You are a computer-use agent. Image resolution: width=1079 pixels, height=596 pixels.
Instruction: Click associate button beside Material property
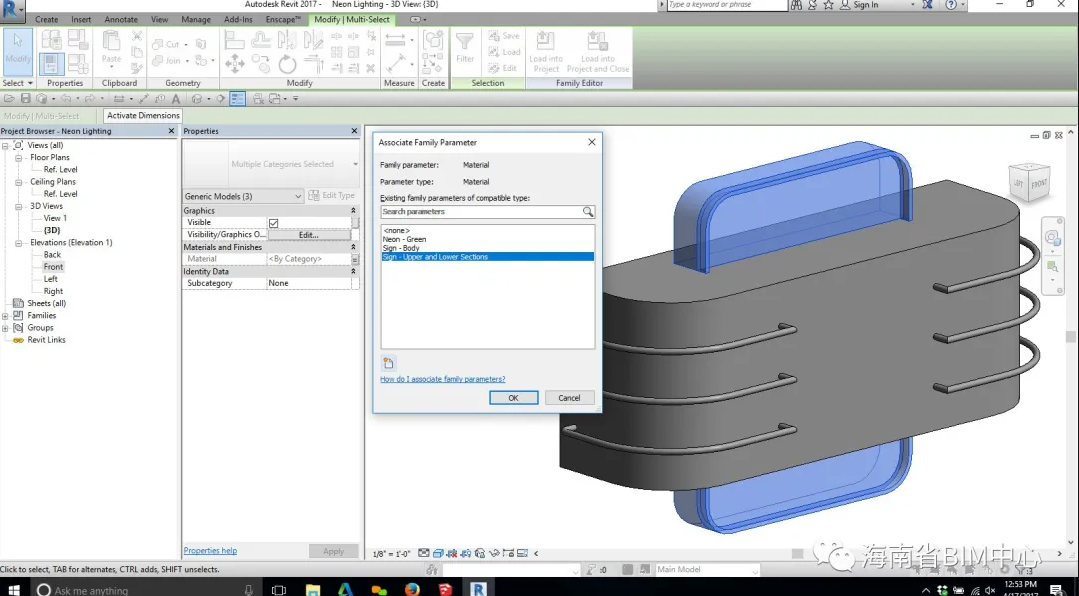(x=355, y=259)
